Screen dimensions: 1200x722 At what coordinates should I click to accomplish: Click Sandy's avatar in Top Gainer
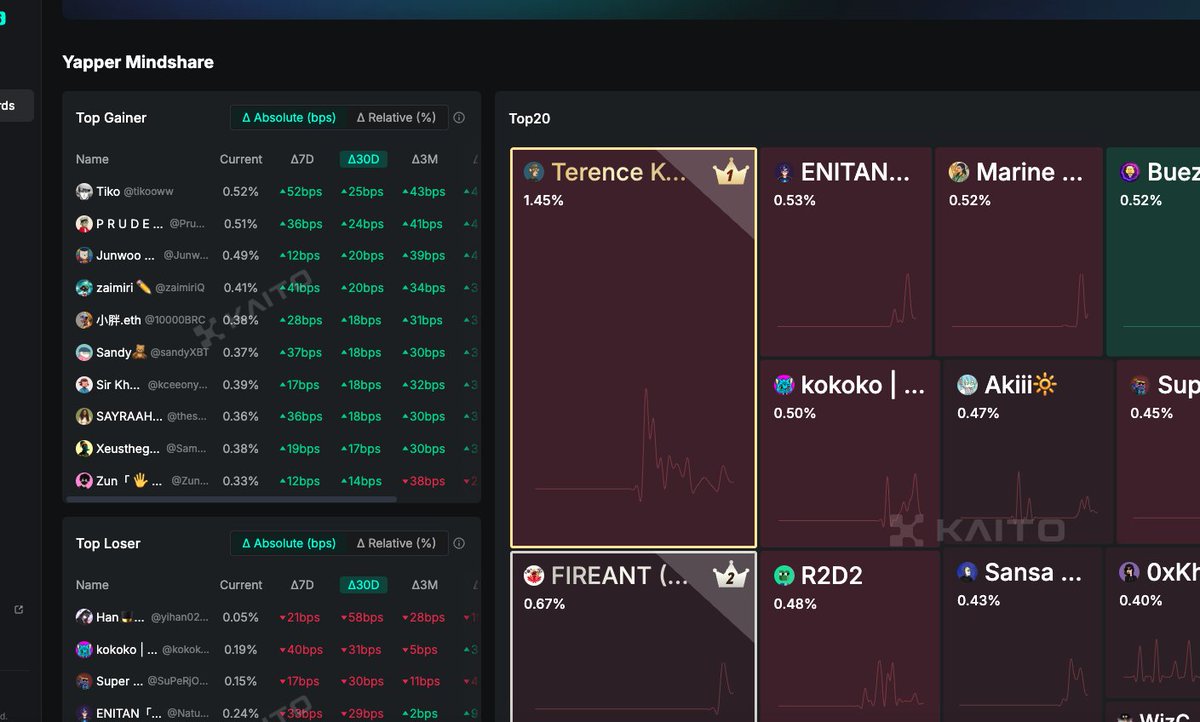pyautogui.click(x=85, y=352)
